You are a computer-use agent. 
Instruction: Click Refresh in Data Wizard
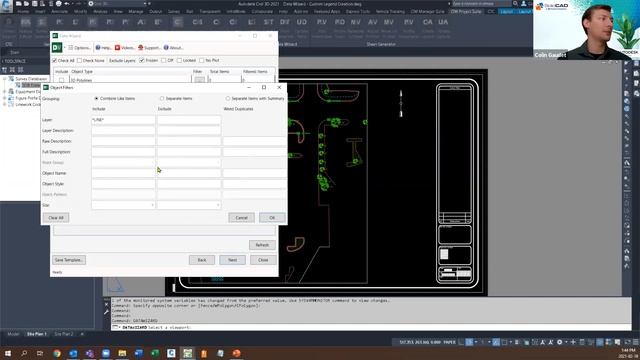pyautogui.click(x=262, y=245)
